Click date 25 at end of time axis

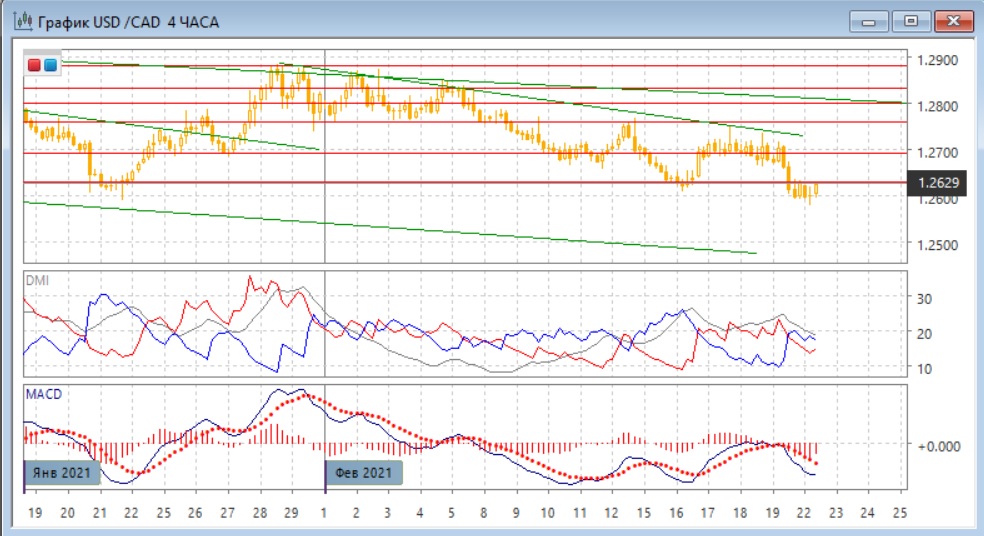tap(898, 512)
